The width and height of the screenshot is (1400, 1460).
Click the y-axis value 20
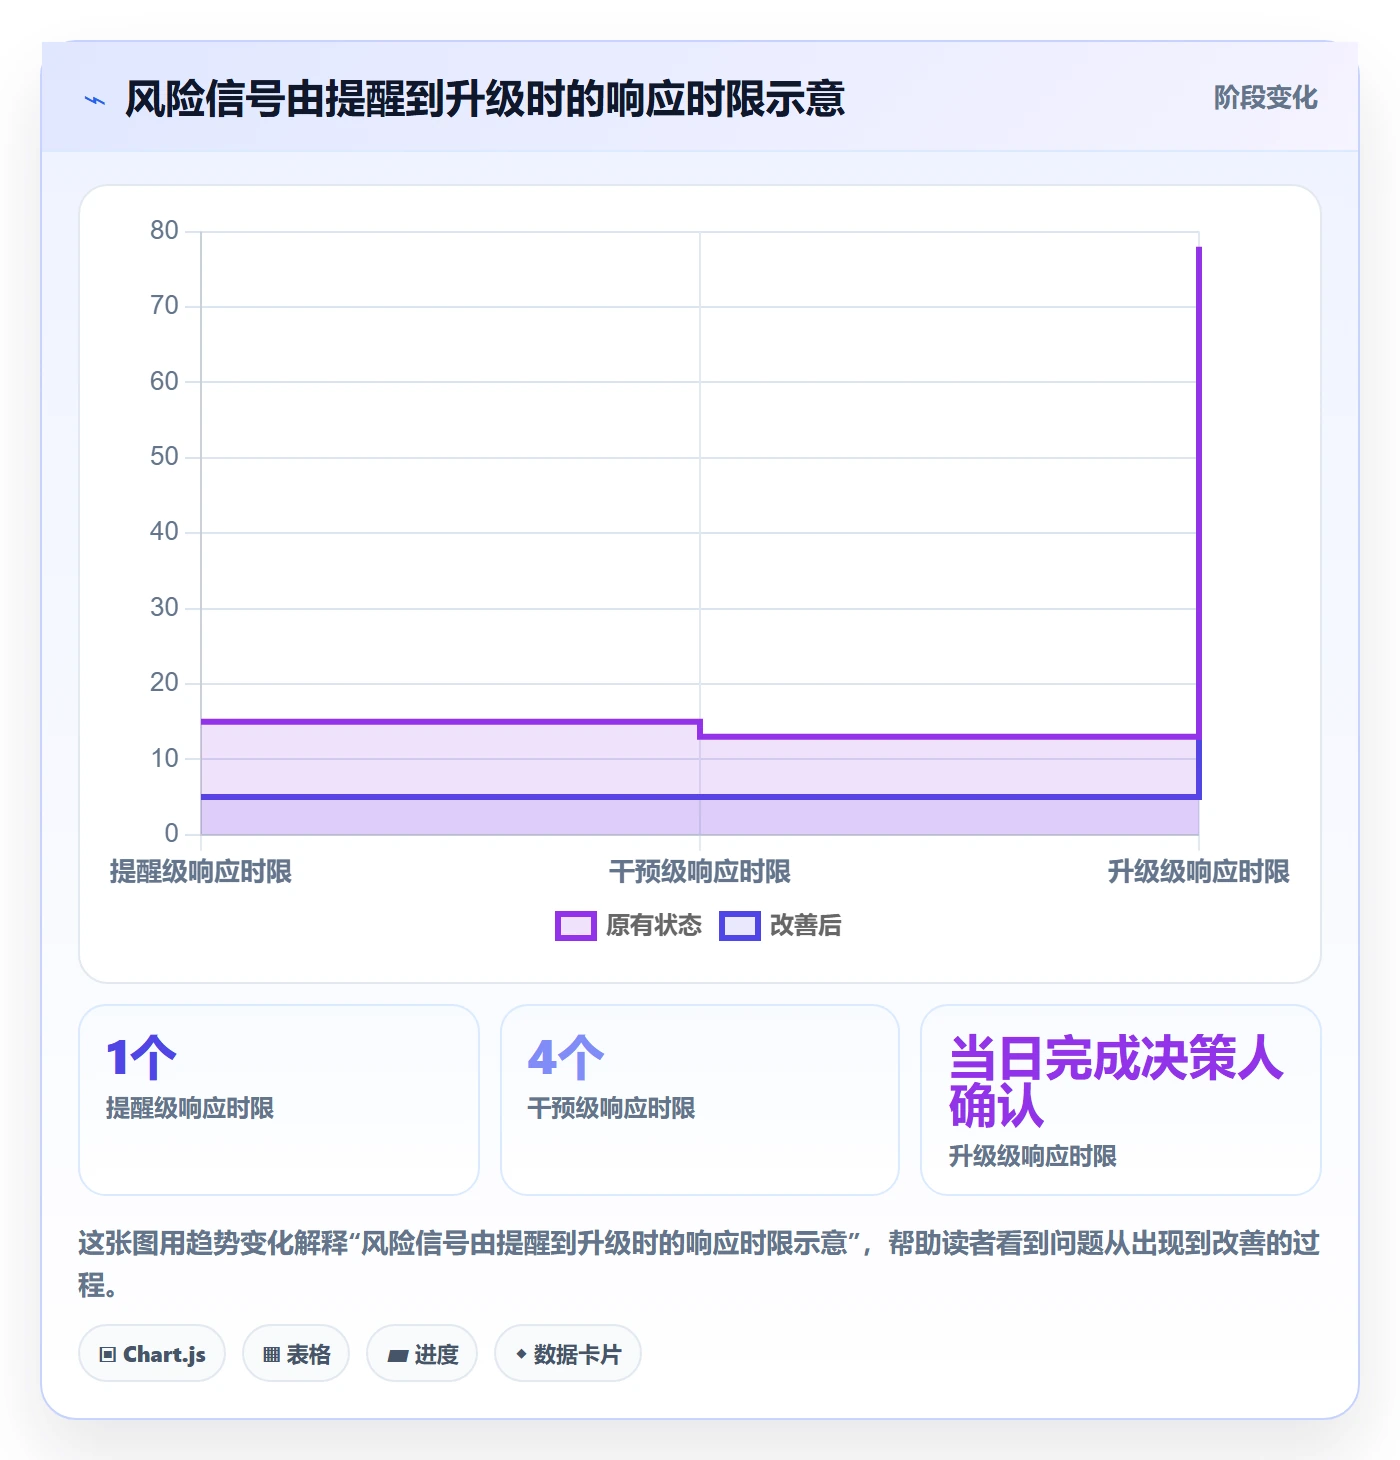(164, 683)
